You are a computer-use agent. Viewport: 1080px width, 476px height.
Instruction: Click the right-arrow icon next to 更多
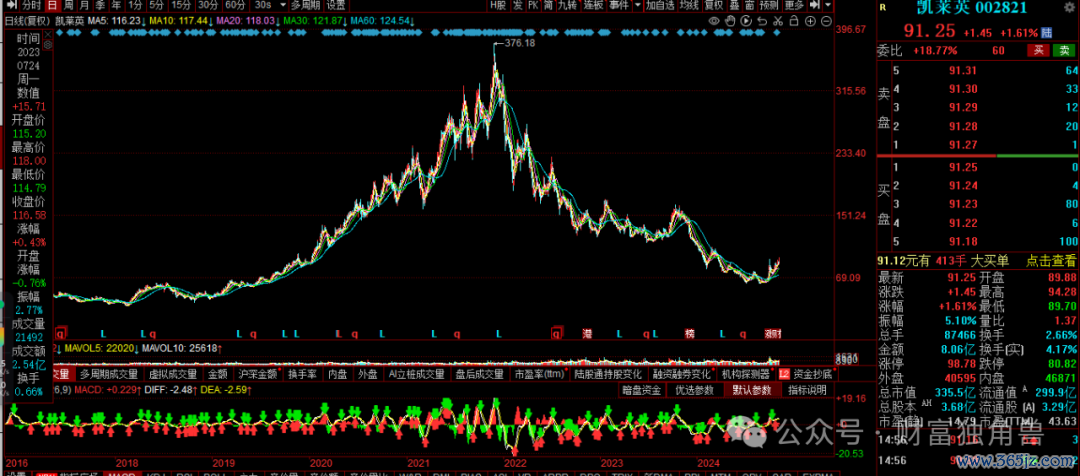coord(813,6)
